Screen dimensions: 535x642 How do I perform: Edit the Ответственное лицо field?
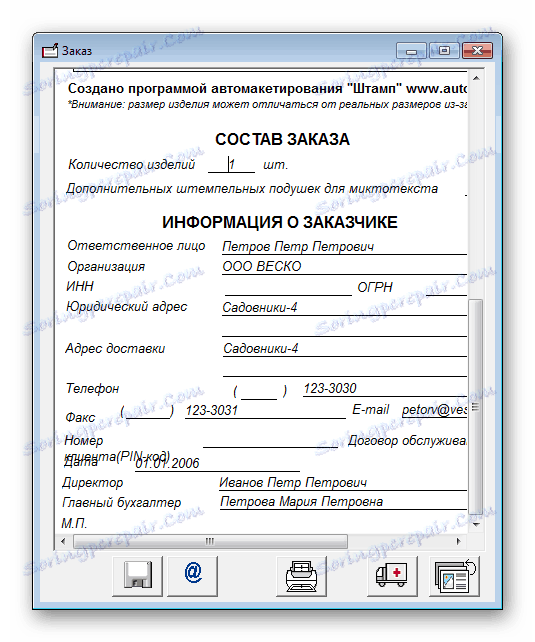point(344,246)
